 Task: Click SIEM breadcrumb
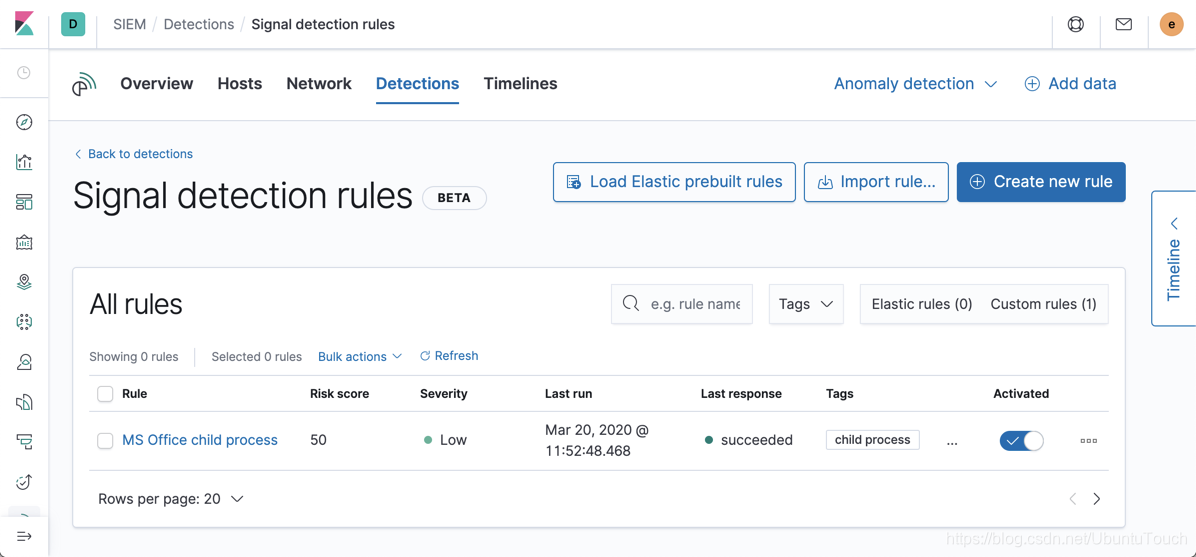[130, 24]
